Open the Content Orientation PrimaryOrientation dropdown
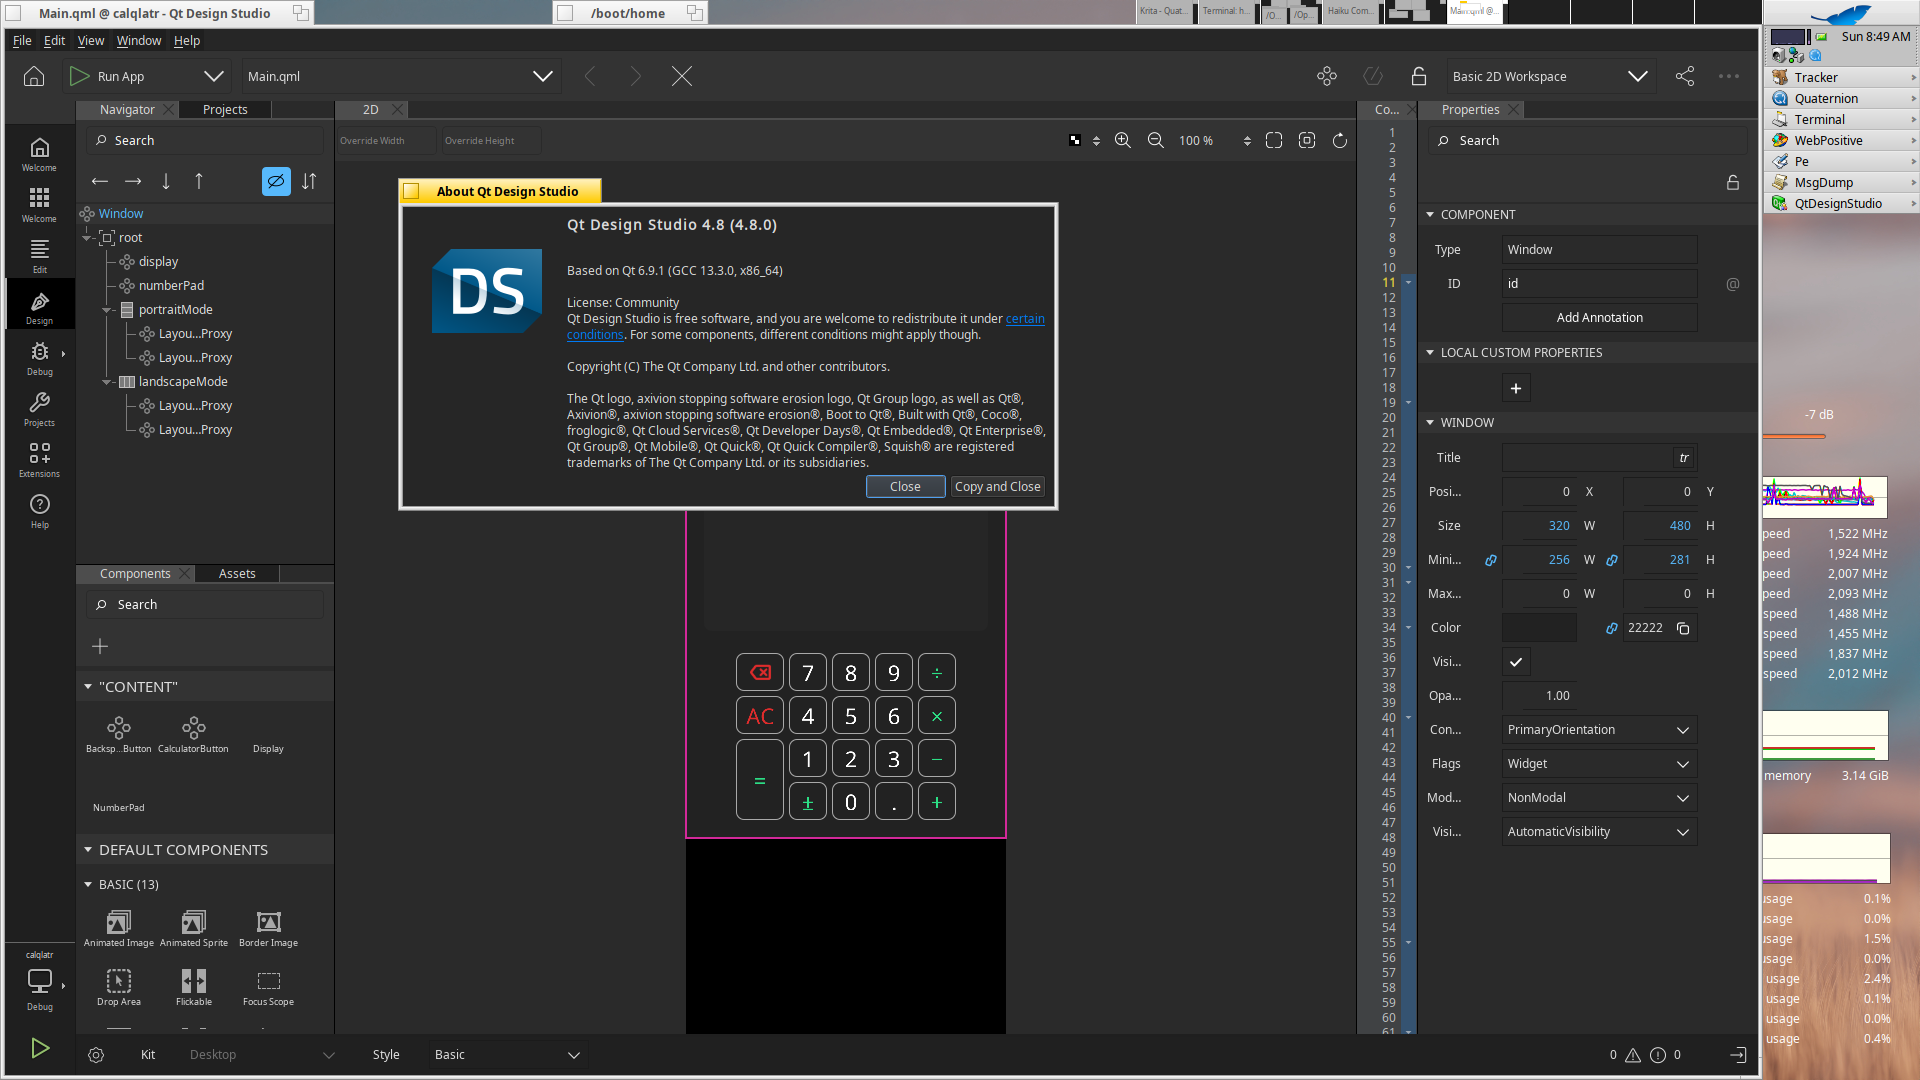 coord(1598,730)
